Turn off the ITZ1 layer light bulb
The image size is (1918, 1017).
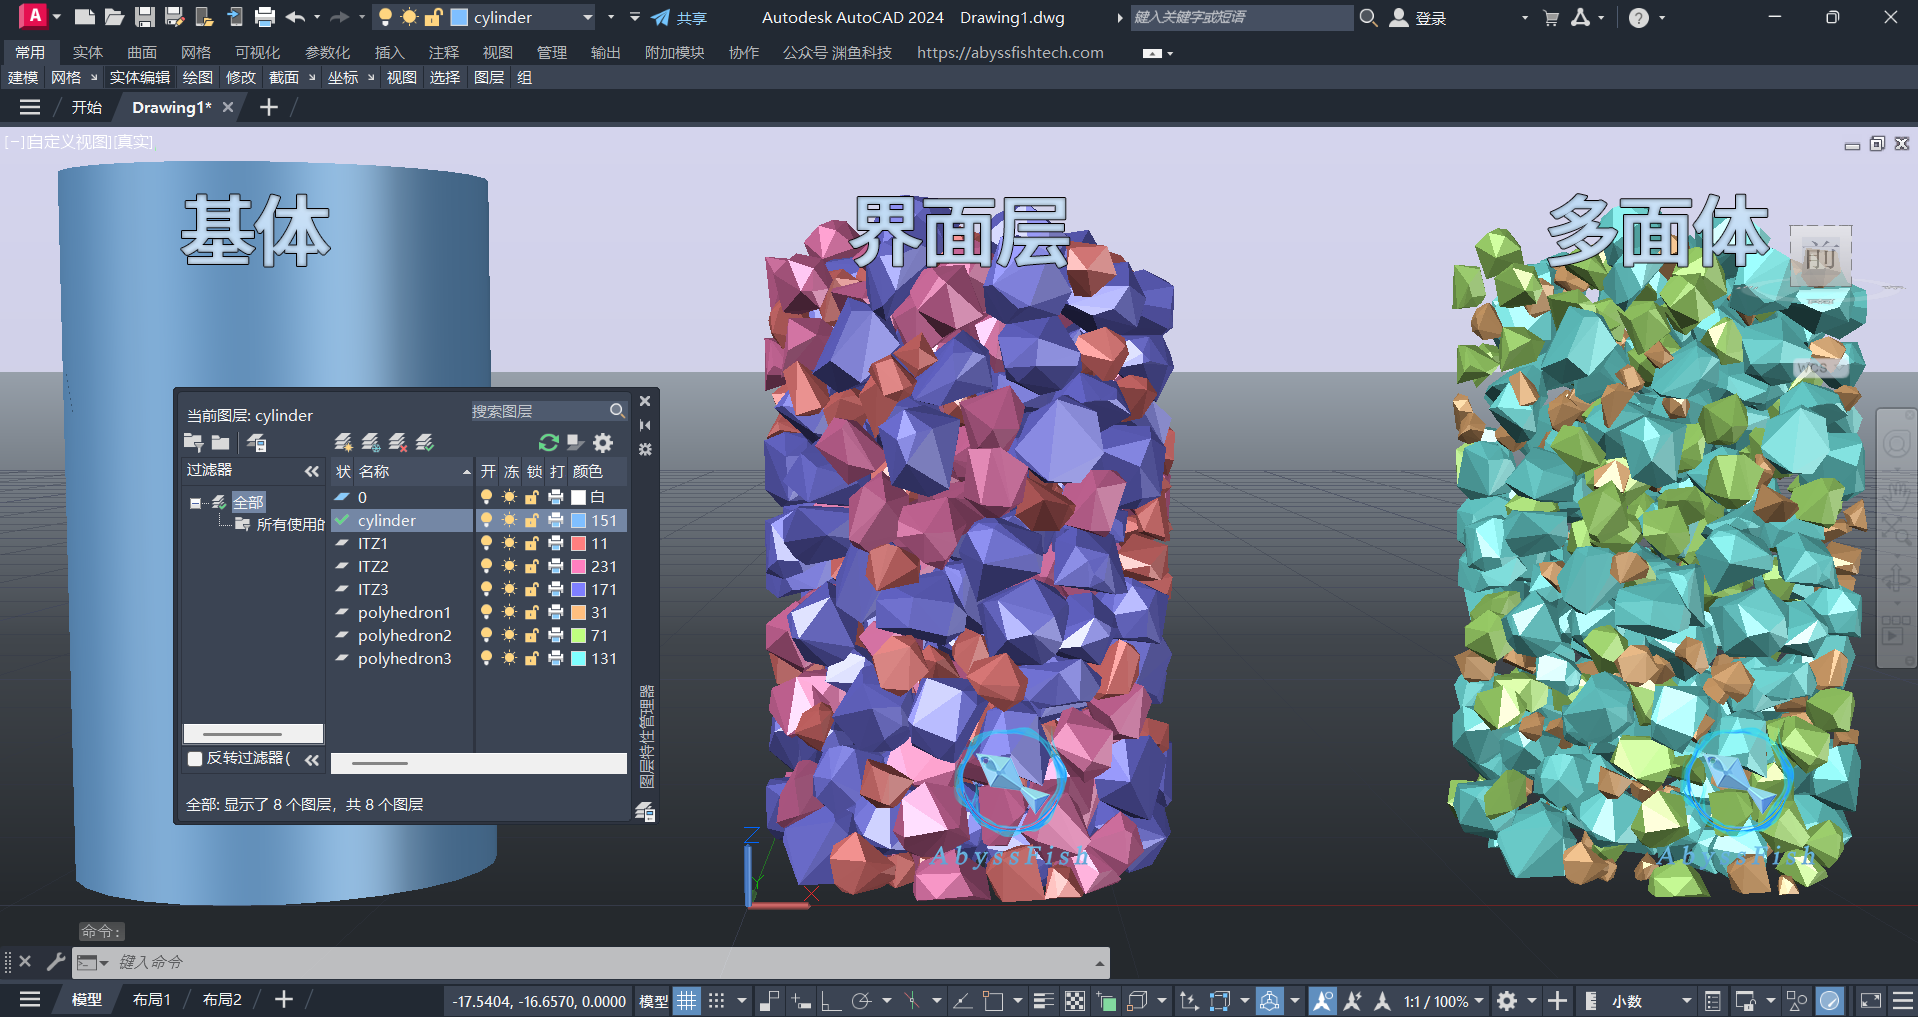(486, 543)
